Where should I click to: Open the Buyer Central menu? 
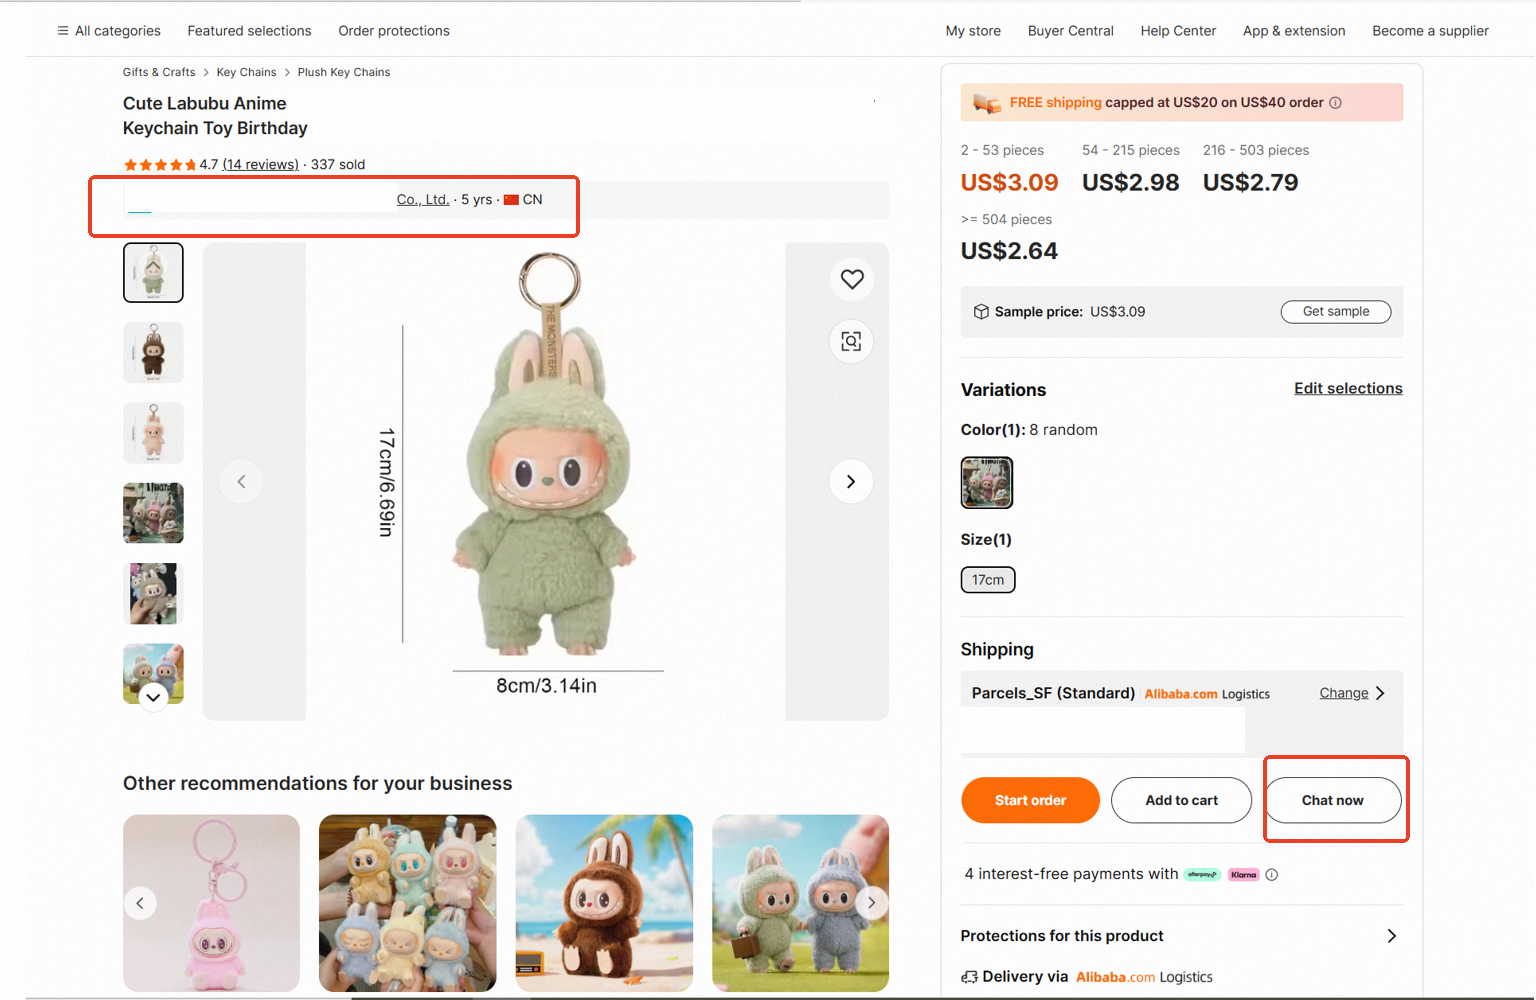pos(1070,31)
